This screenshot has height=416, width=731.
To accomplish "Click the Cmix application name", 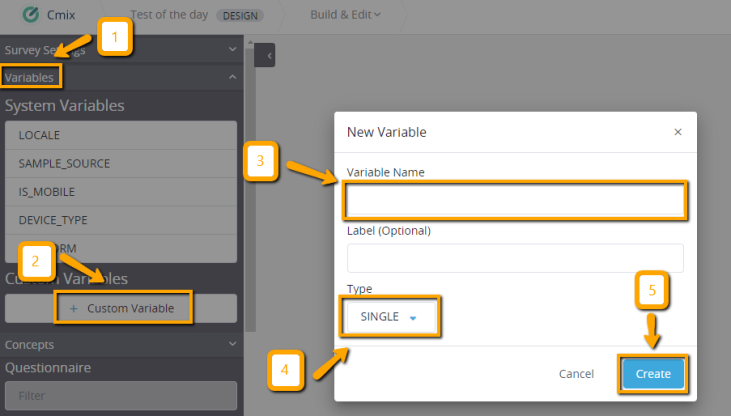I will 61,15.
